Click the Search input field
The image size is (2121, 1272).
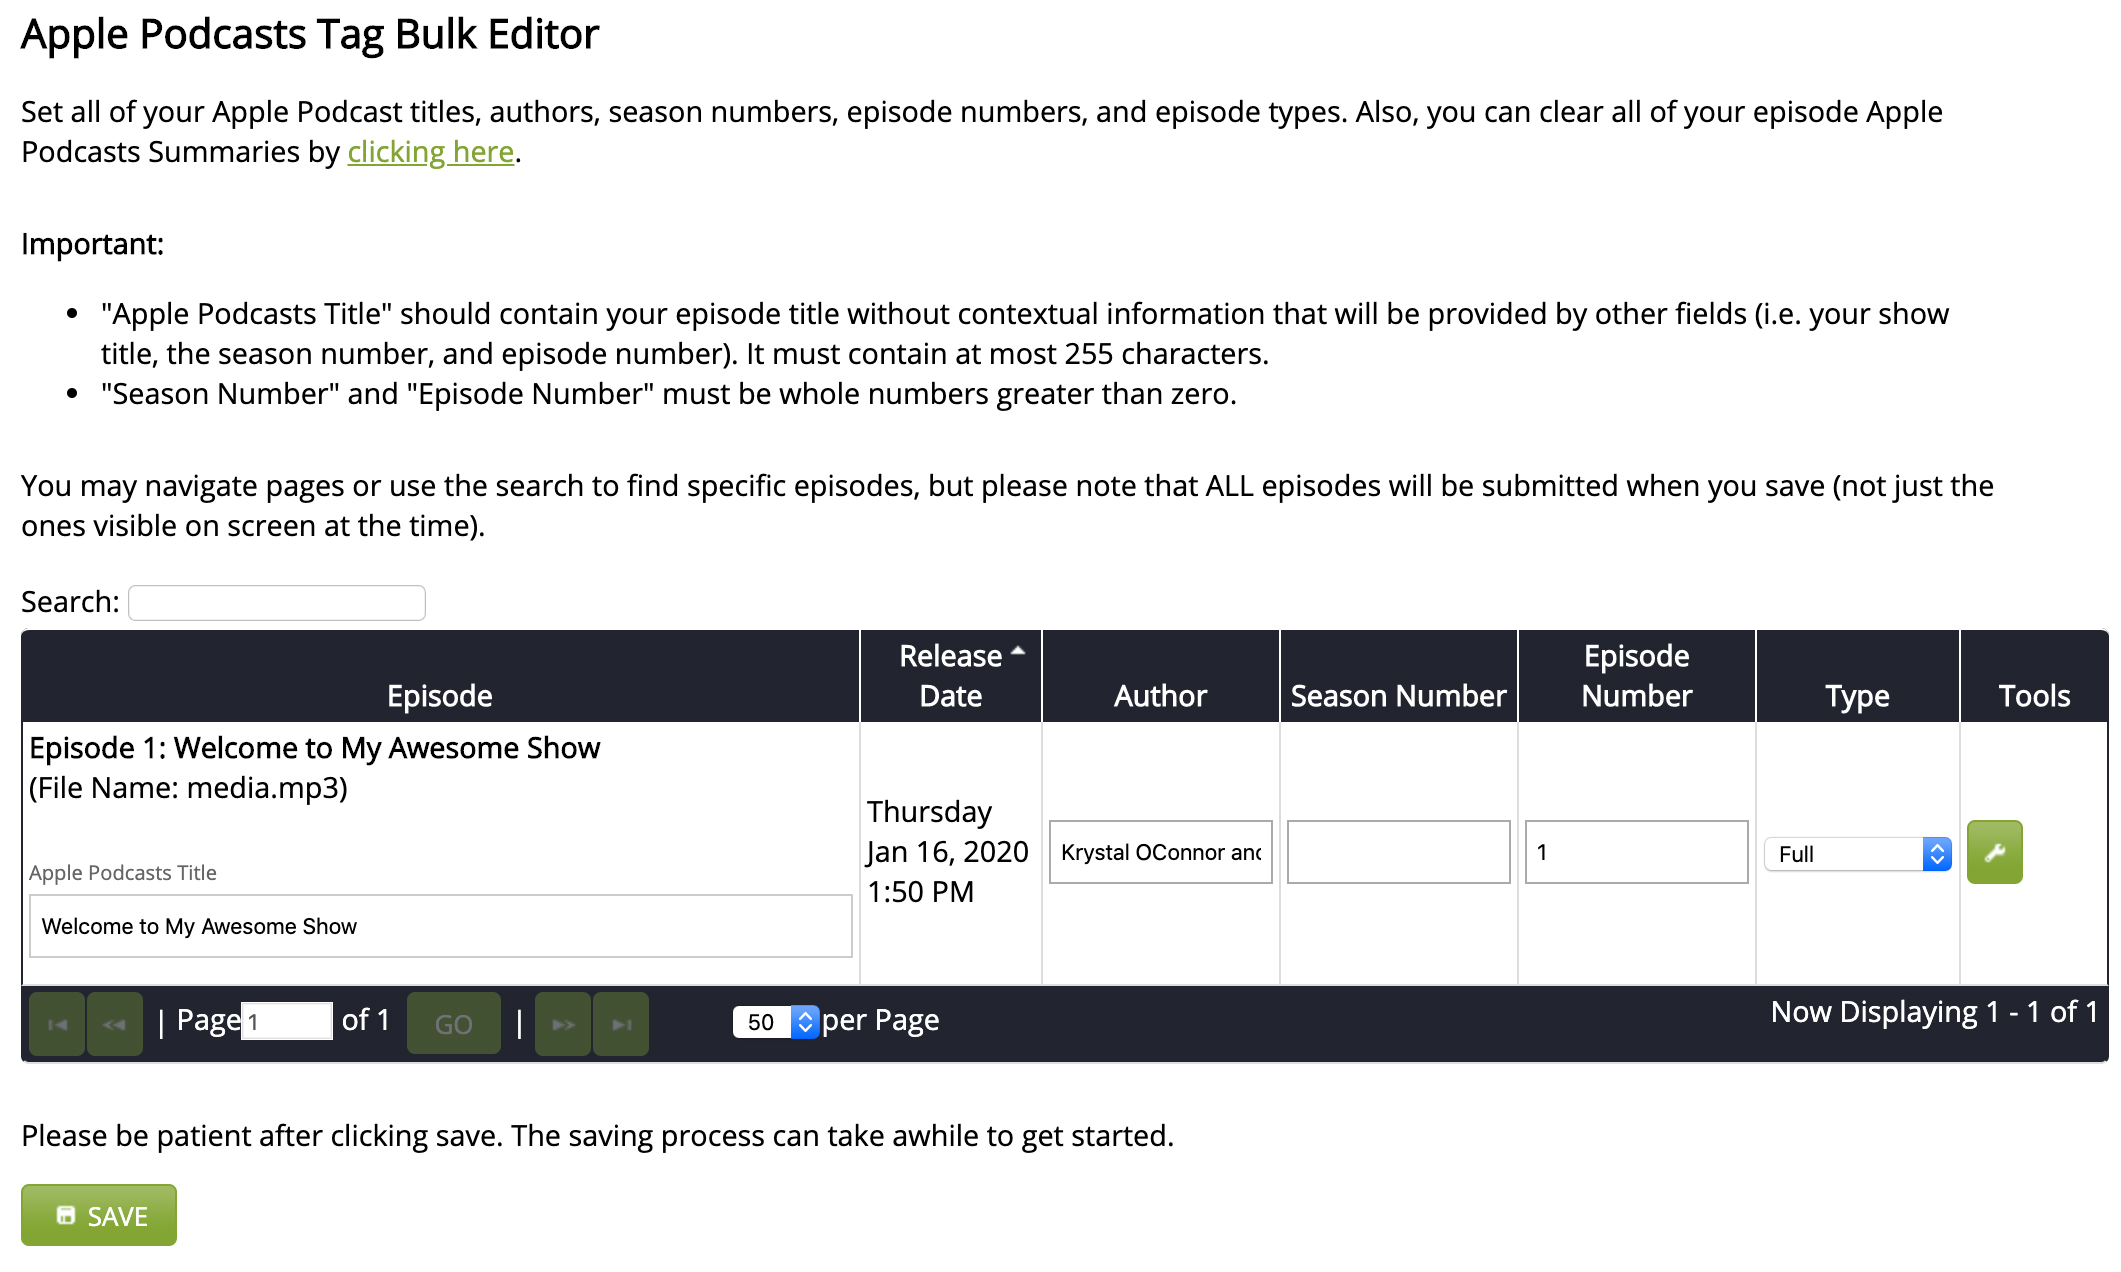[x=279, y=603]
